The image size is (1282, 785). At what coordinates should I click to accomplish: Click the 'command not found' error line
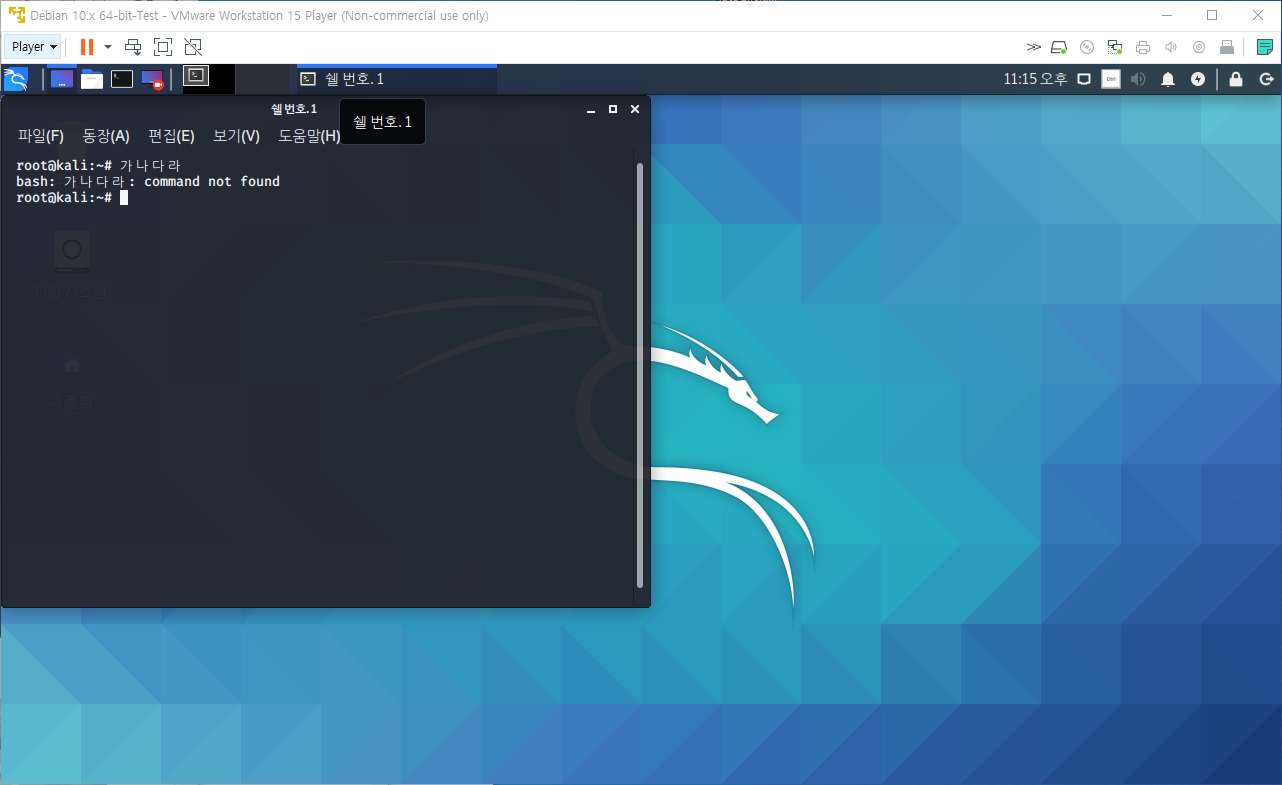tap(148, 182)
